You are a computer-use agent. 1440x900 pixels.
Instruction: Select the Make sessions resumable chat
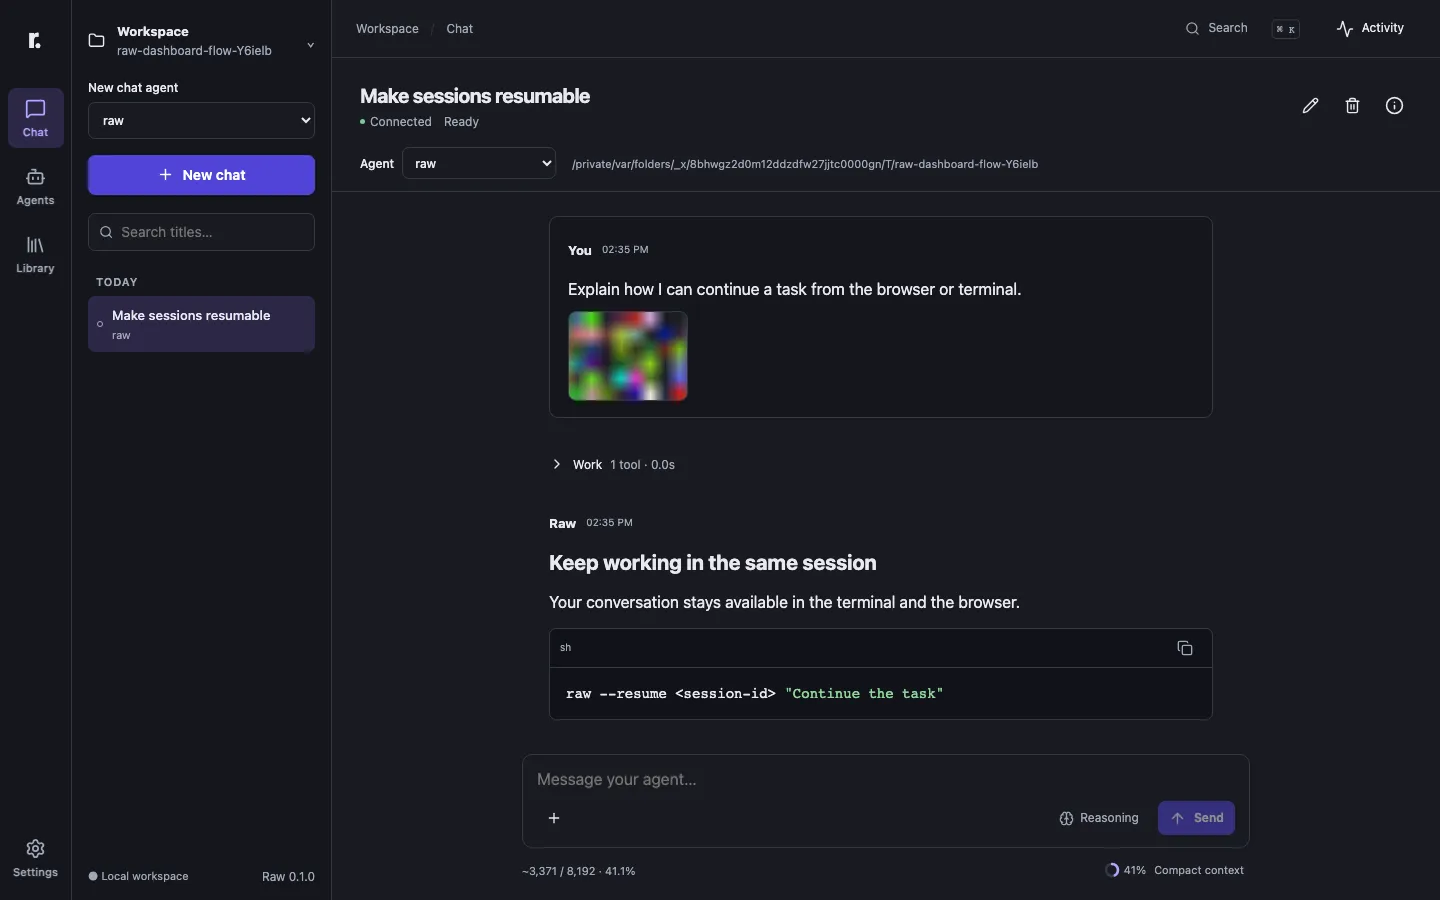202,324
